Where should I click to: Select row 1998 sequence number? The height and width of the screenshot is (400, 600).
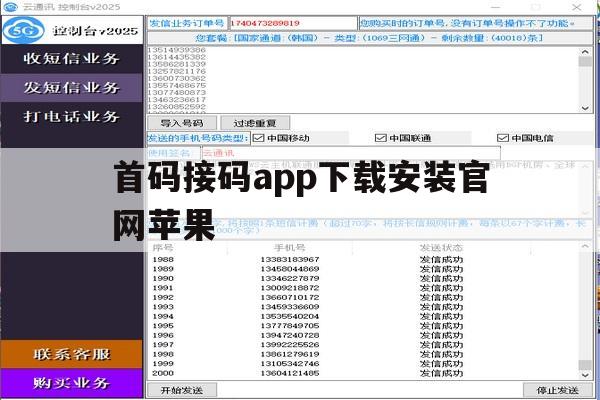163,354
